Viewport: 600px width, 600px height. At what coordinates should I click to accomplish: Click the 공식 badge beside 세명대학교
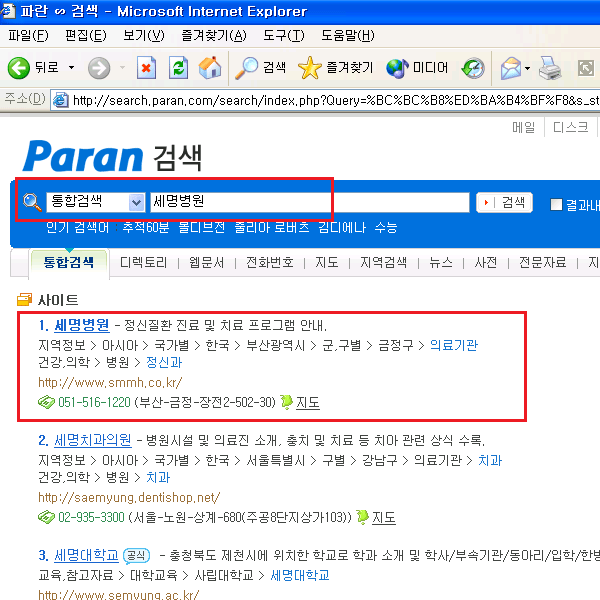tap(137, 556)
